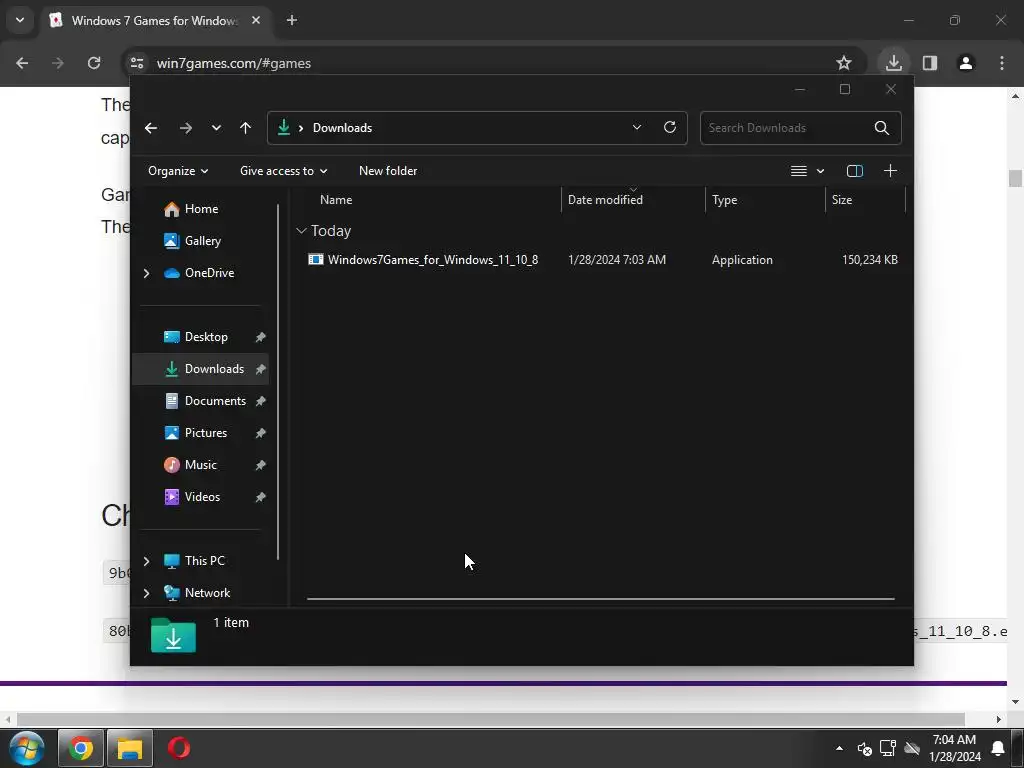Go forward in the file dialog
Screen dimensions: 1024x768
pos(185,128)
